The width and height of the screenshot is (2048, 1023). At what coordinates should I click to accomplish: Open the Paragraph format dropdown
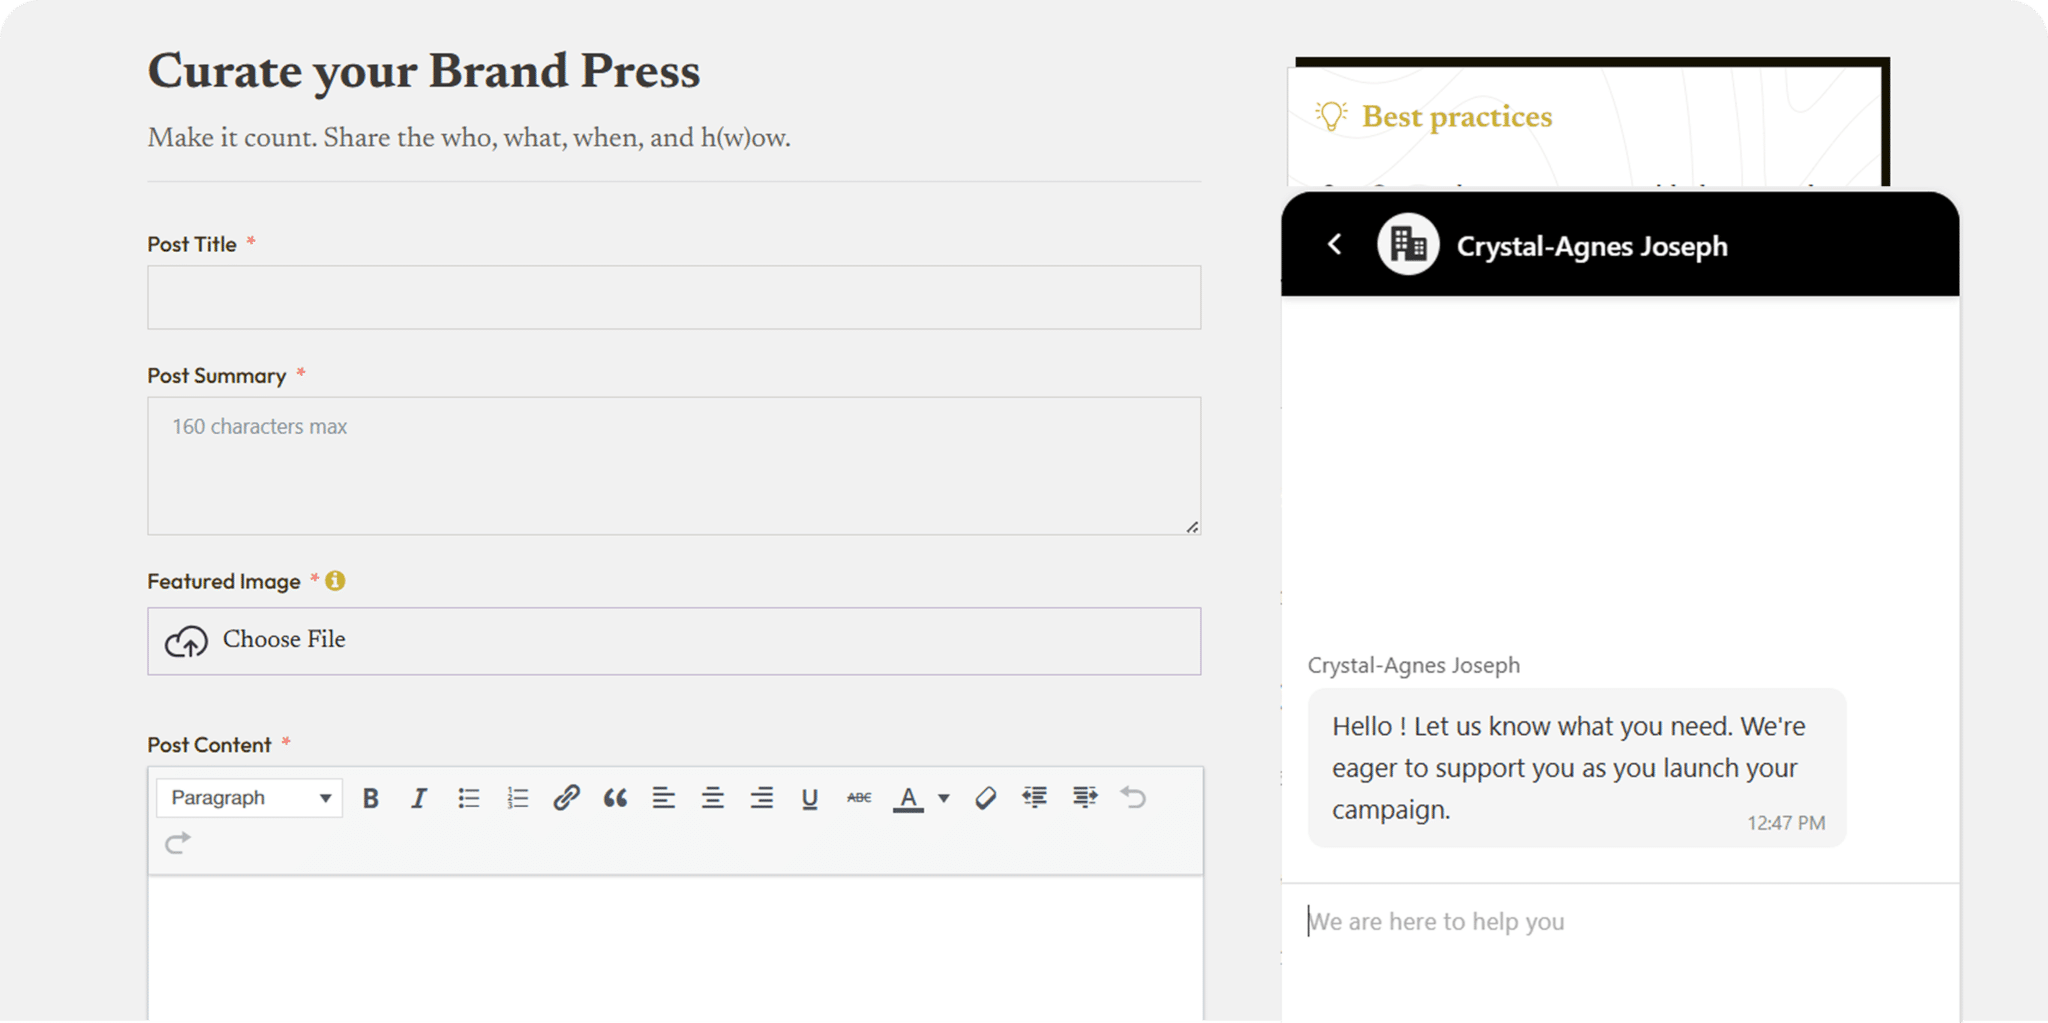[x=249, y=798]
